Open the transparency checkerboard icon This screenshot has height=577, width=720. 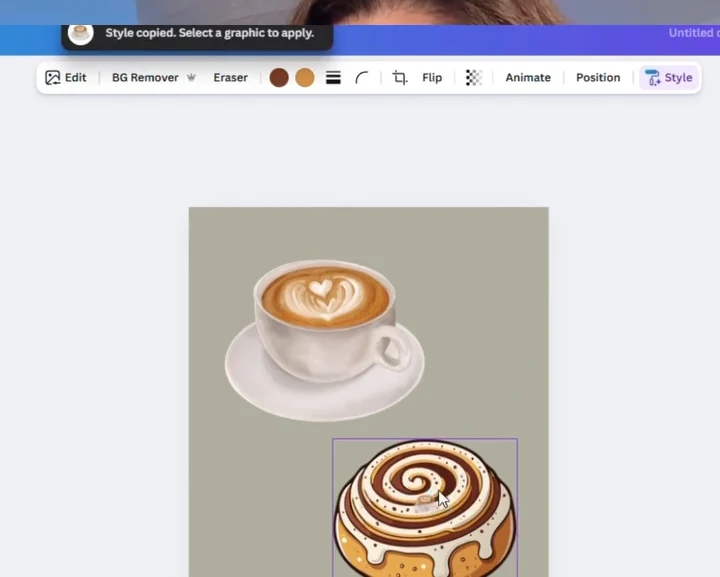coord(474,78)
